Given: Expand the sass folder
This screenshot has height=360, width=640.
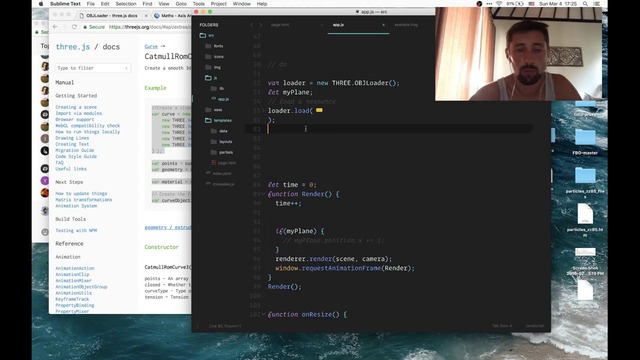Looking at the screenshot, I should pyautogui.click(x=214, y=110).
